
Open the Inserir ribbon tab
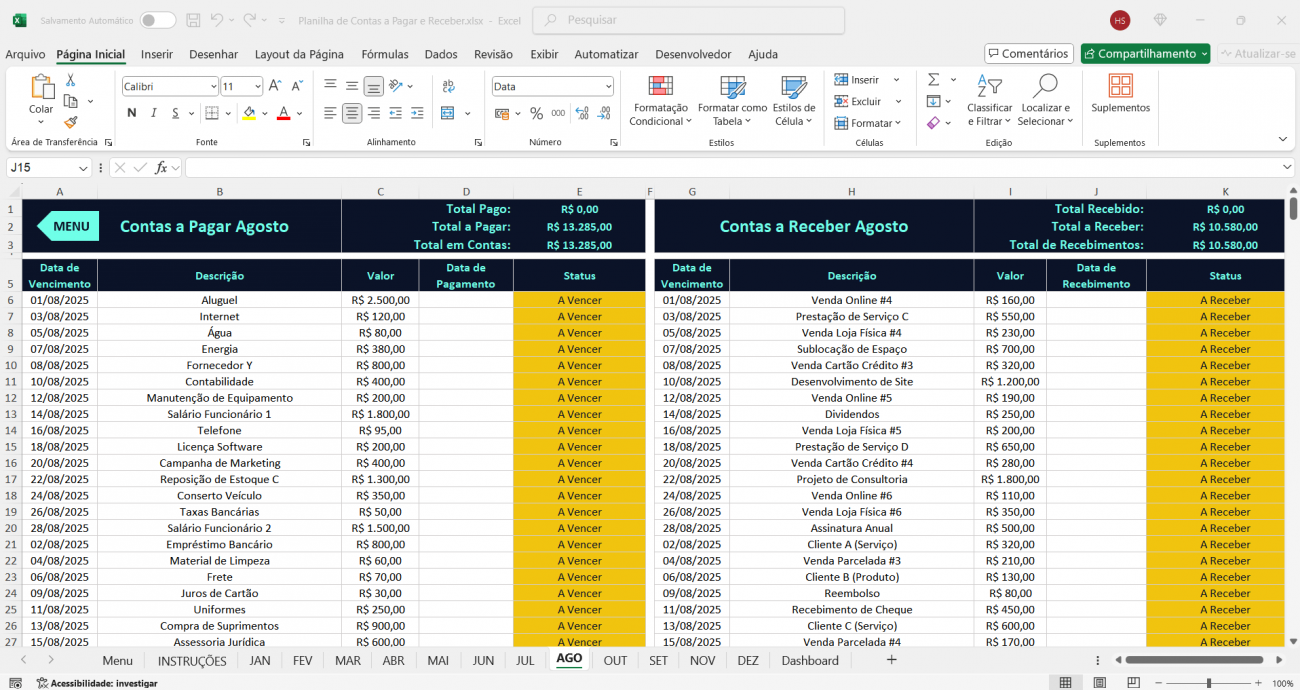coord(157,54)
